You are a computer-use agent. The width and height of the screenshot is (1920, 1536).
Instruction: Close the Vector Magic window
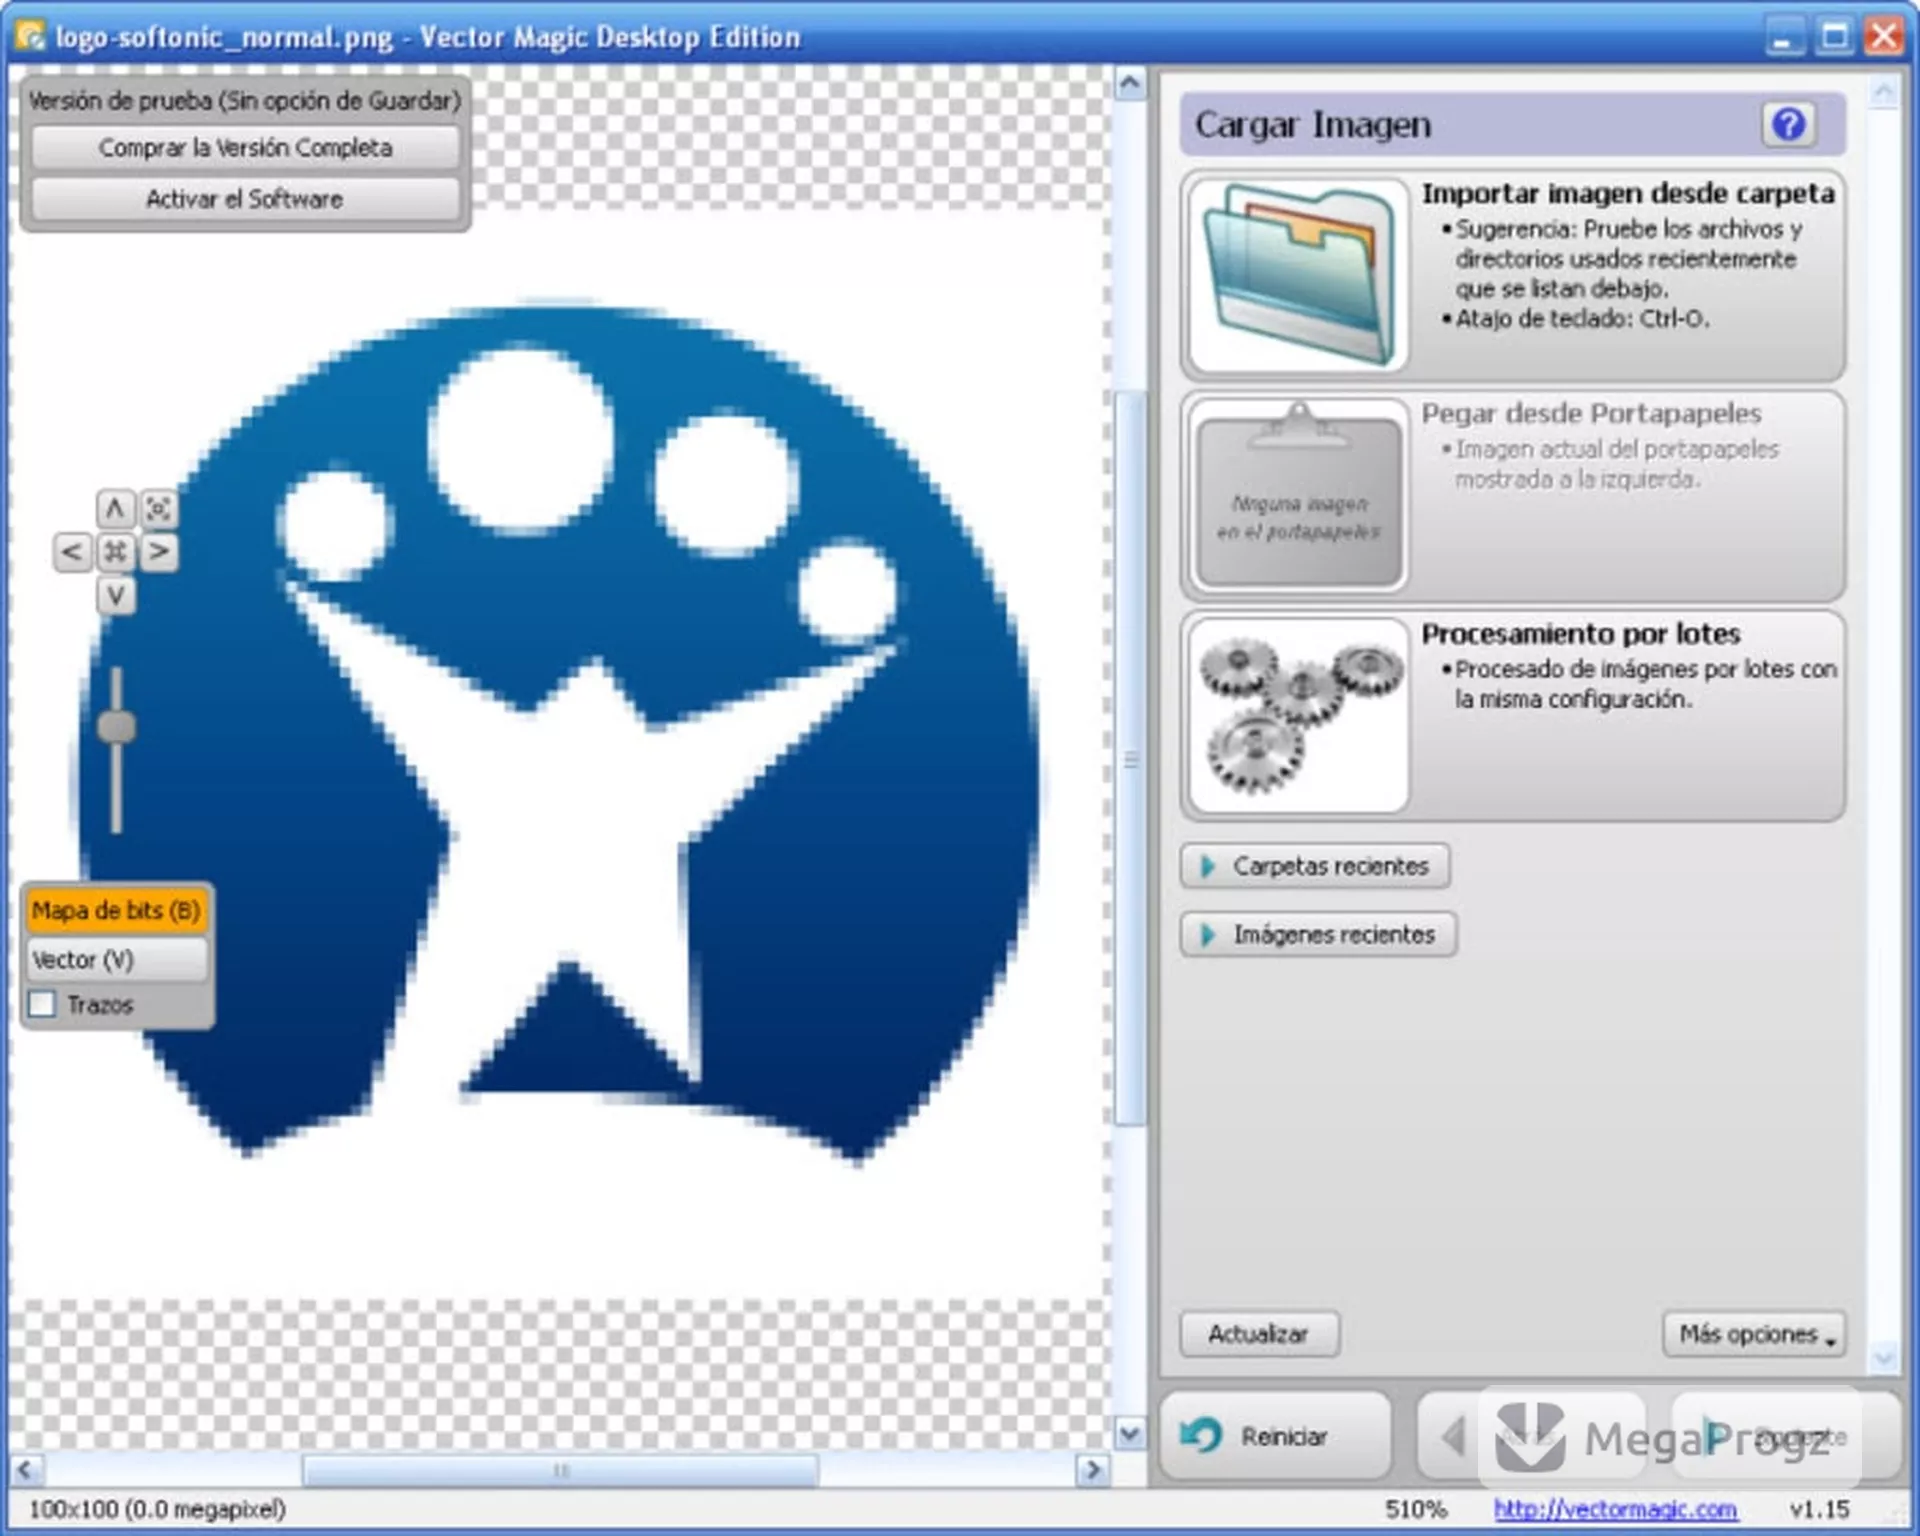click(x=1884, y=37)
